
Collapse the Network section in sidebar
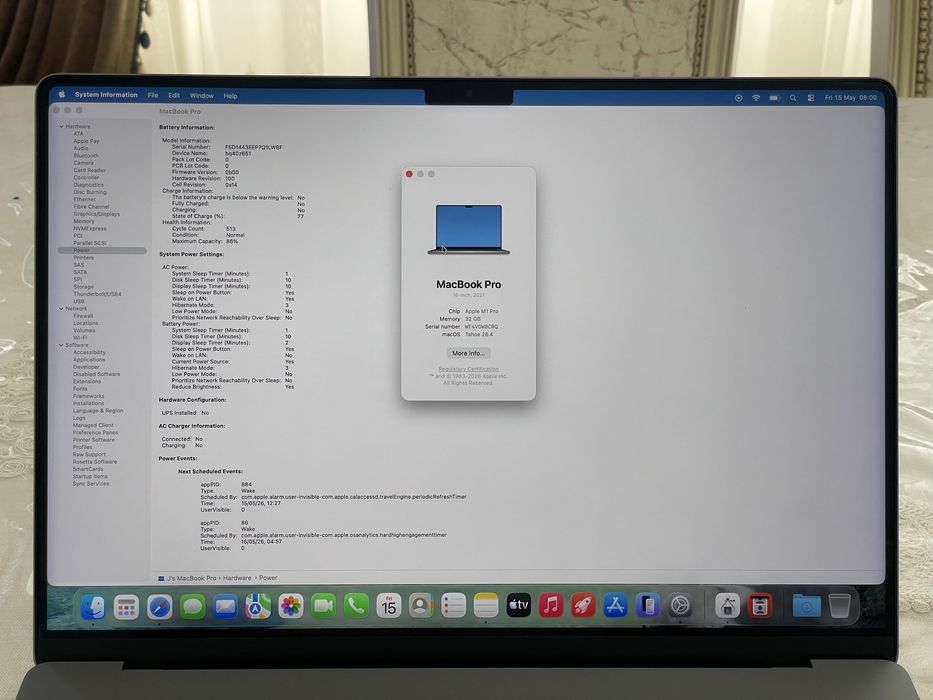click(61, 308)
